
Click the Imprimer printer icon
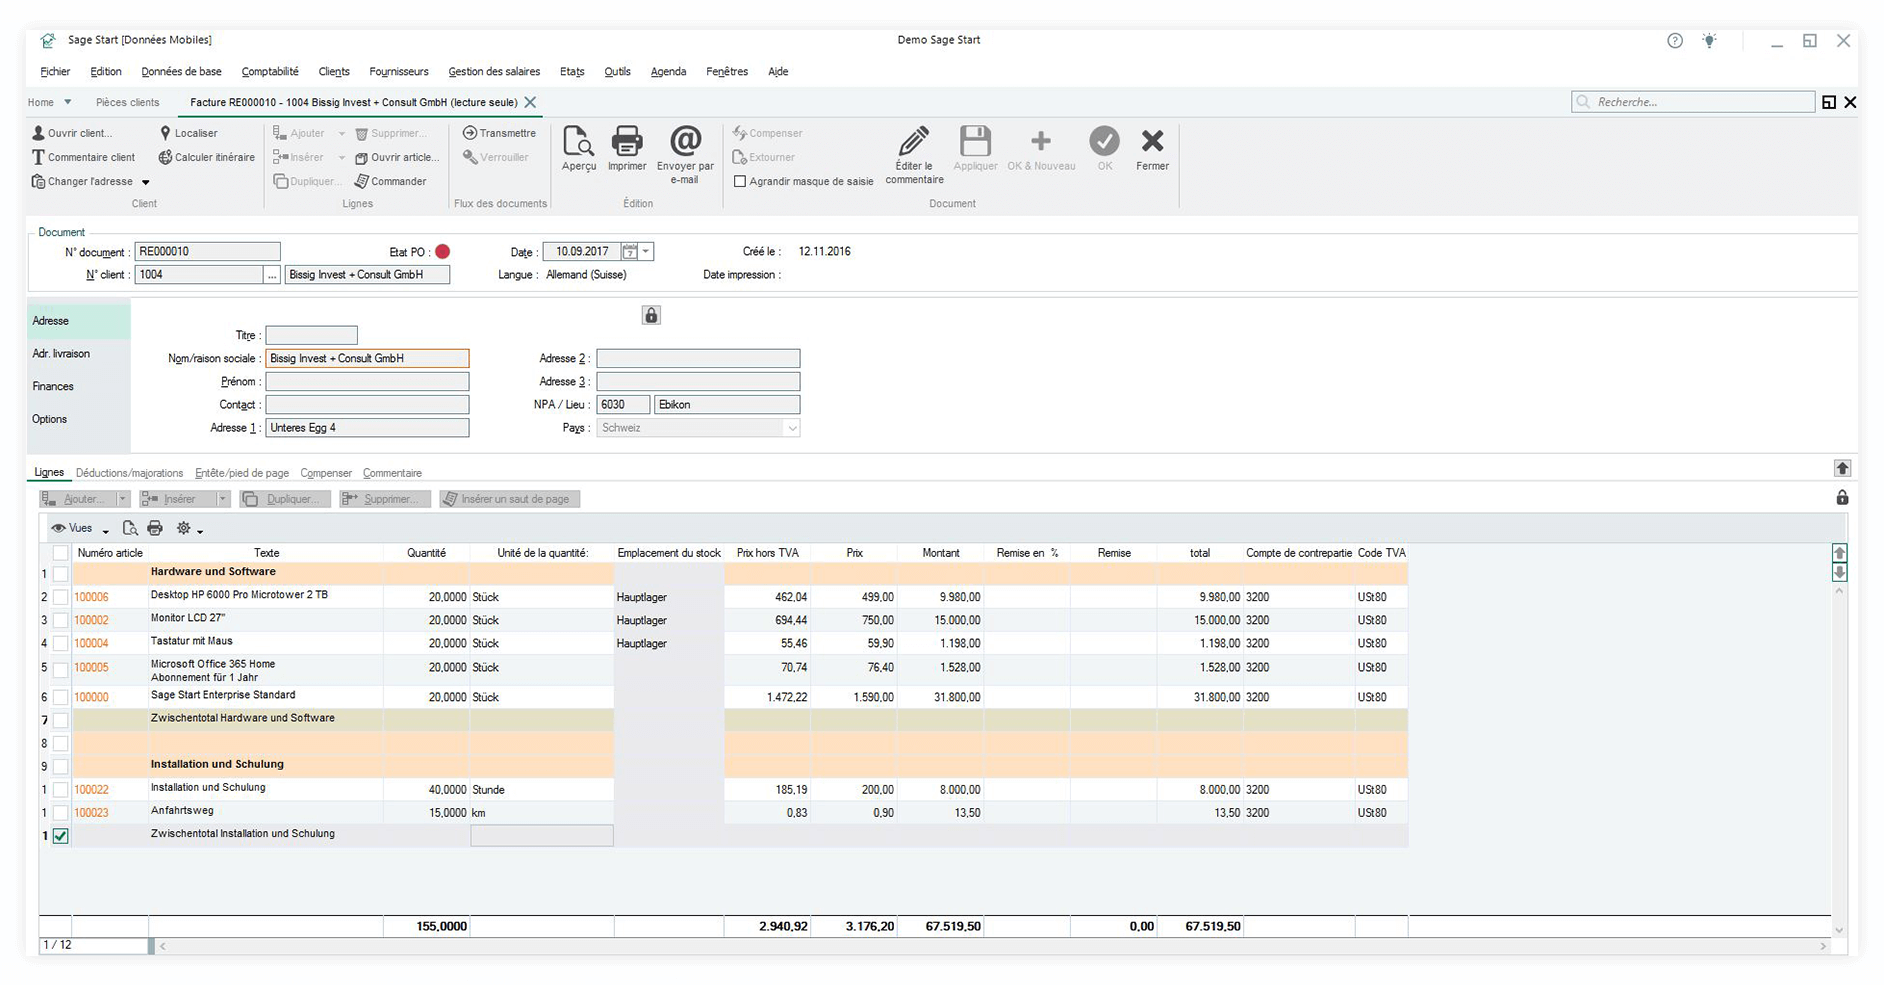point(627,142)
